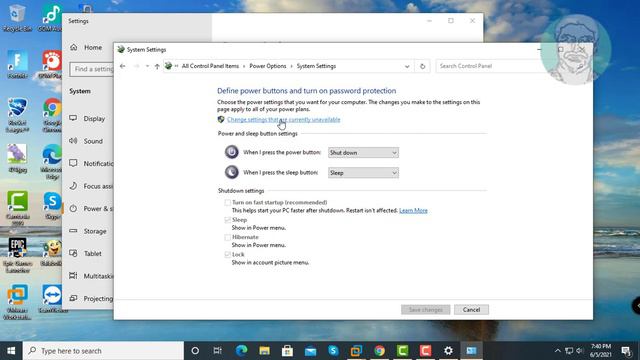
Task: Click the volume tray icon
Action: coord(580,351)
